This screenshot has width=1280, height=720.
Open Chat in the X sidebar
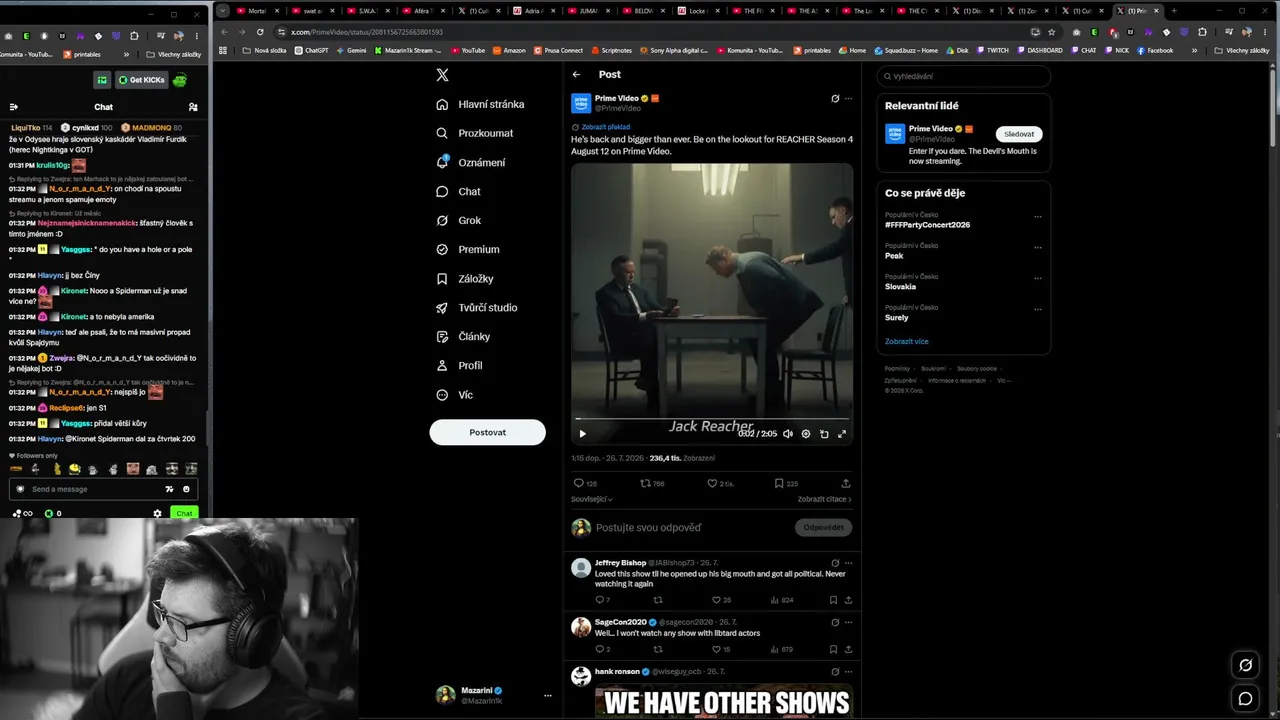pos(458,191)
